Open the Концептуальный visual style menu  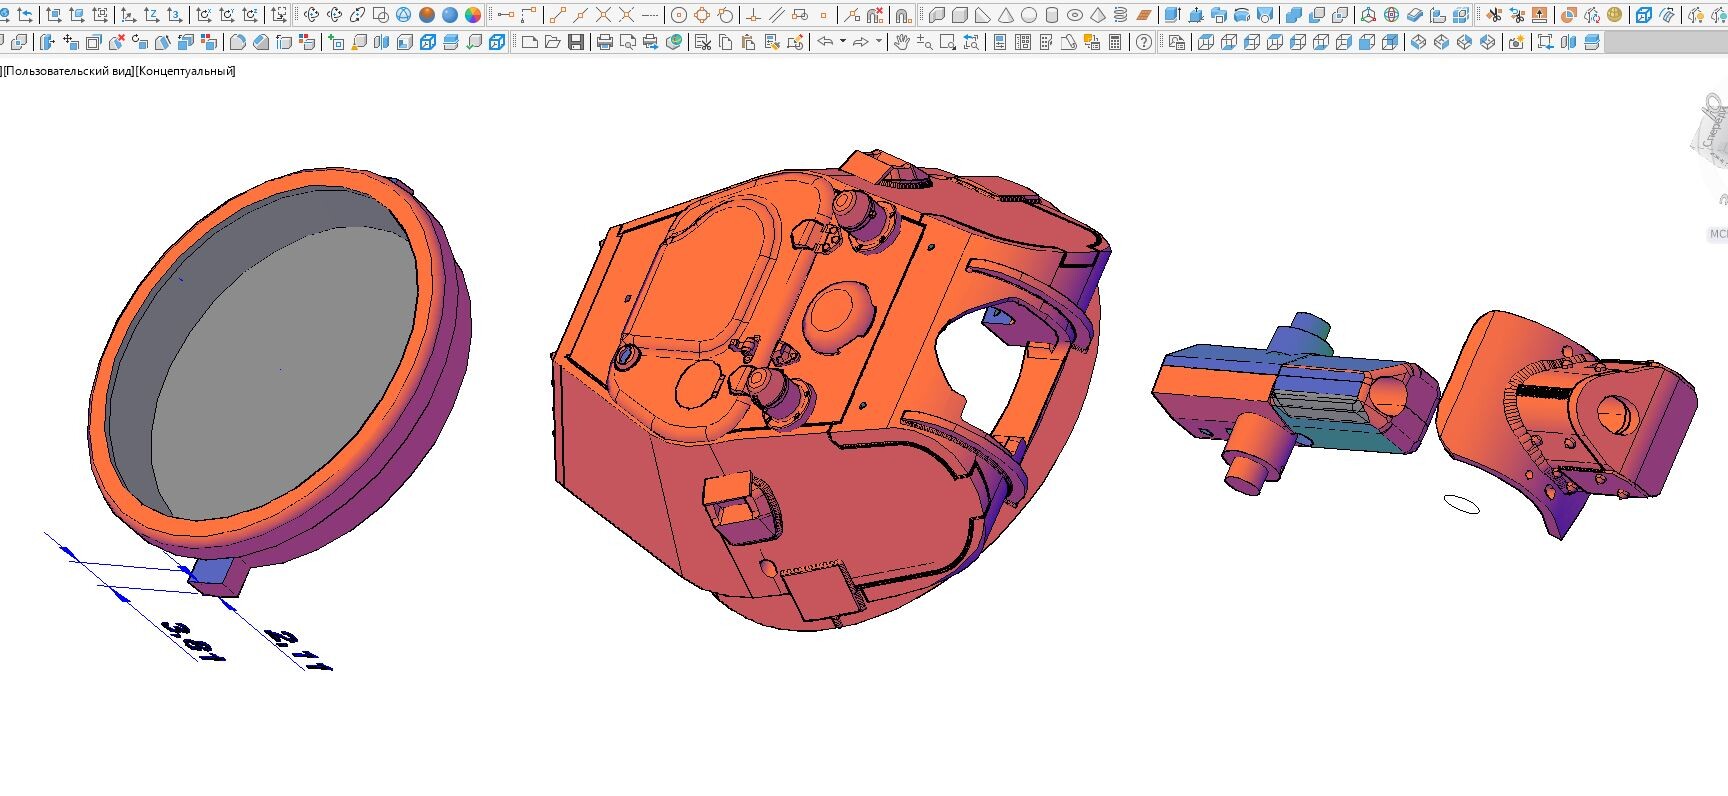[186, 71]
